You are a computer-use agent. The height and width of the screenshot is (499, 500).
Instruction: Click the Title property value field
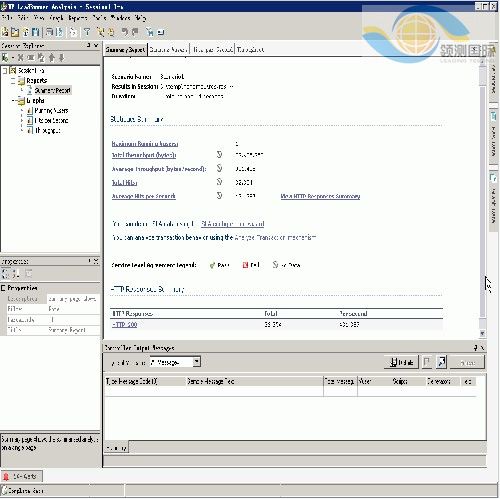click(x=73, y=330)
